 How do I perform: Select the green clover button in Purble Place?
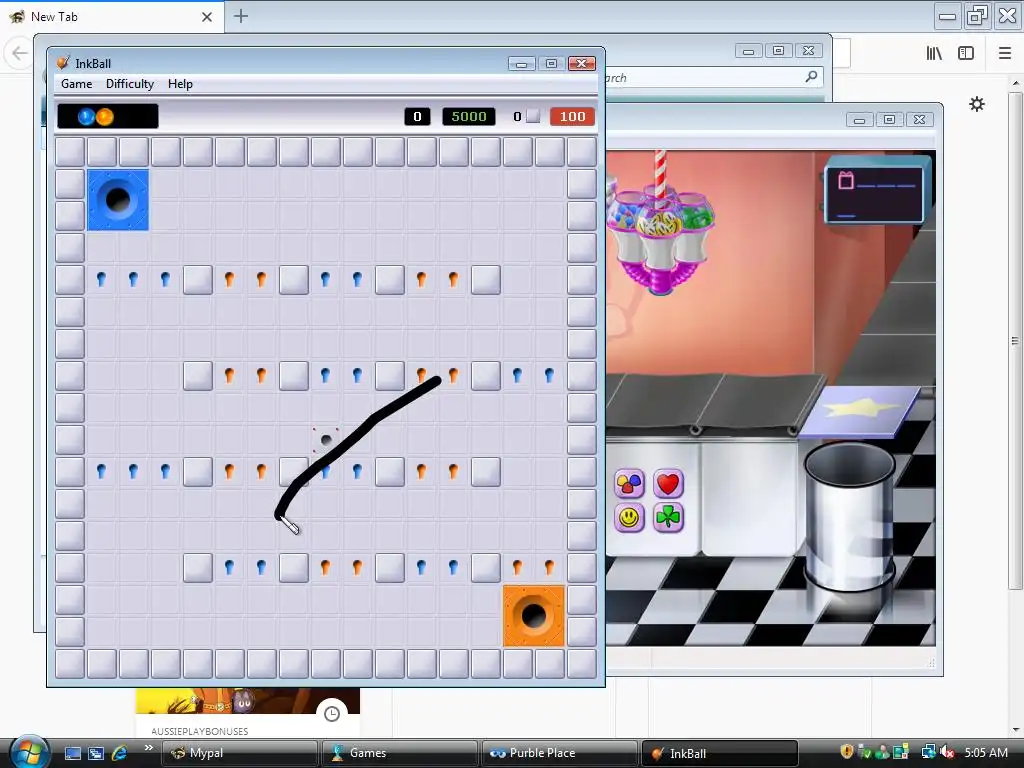click(x=667, y=518)
